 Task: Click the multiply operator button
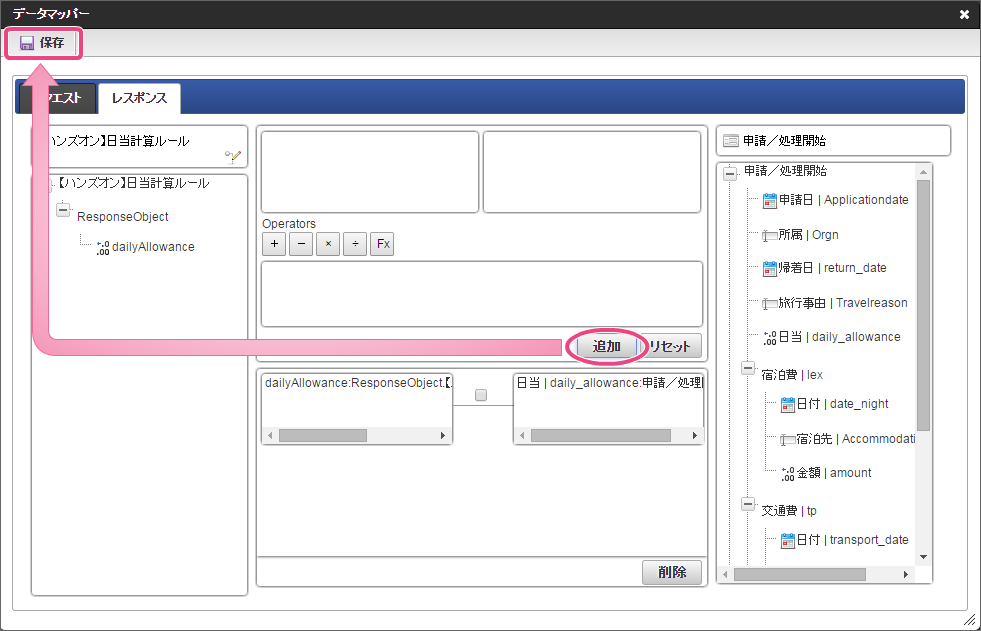[328, 244]
